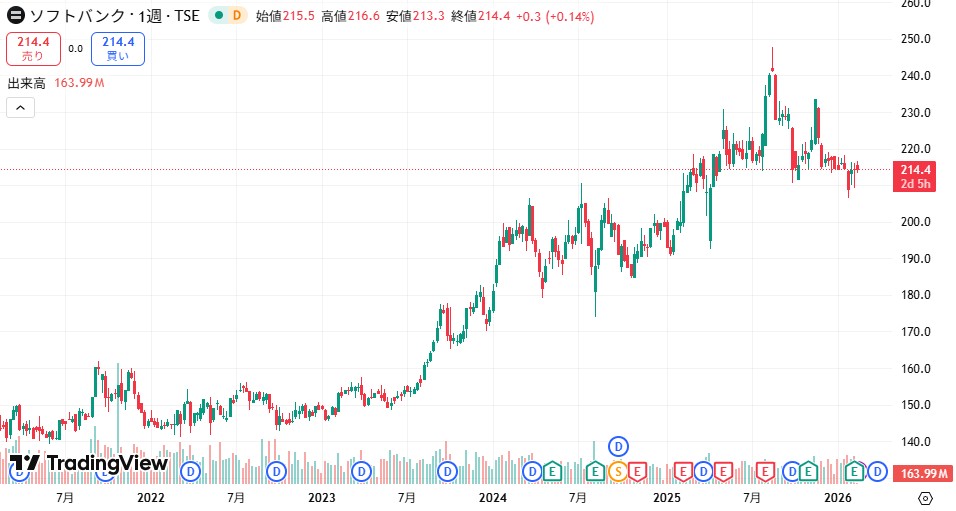Click the +0.3 (+0.14%) change value
The height and width of the screenshot is (511, 956).
coord(555,16)
